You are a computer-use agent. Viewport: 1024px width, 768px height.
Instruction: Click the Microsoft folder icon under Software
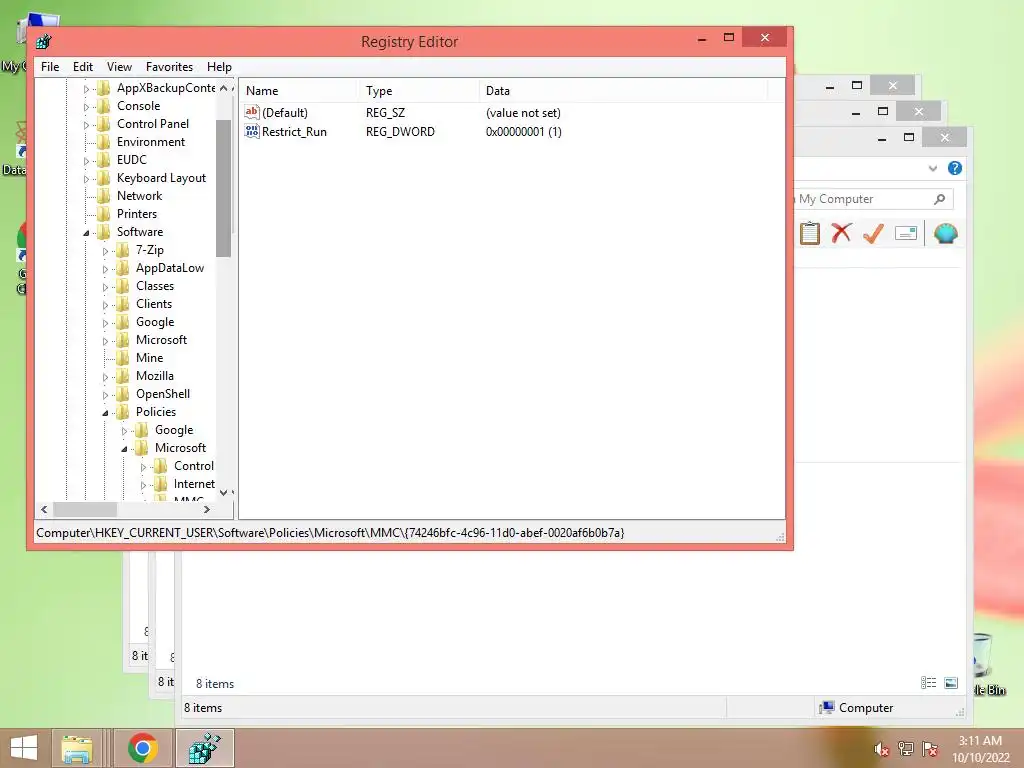pyautogui.click(x=123, y=340)
